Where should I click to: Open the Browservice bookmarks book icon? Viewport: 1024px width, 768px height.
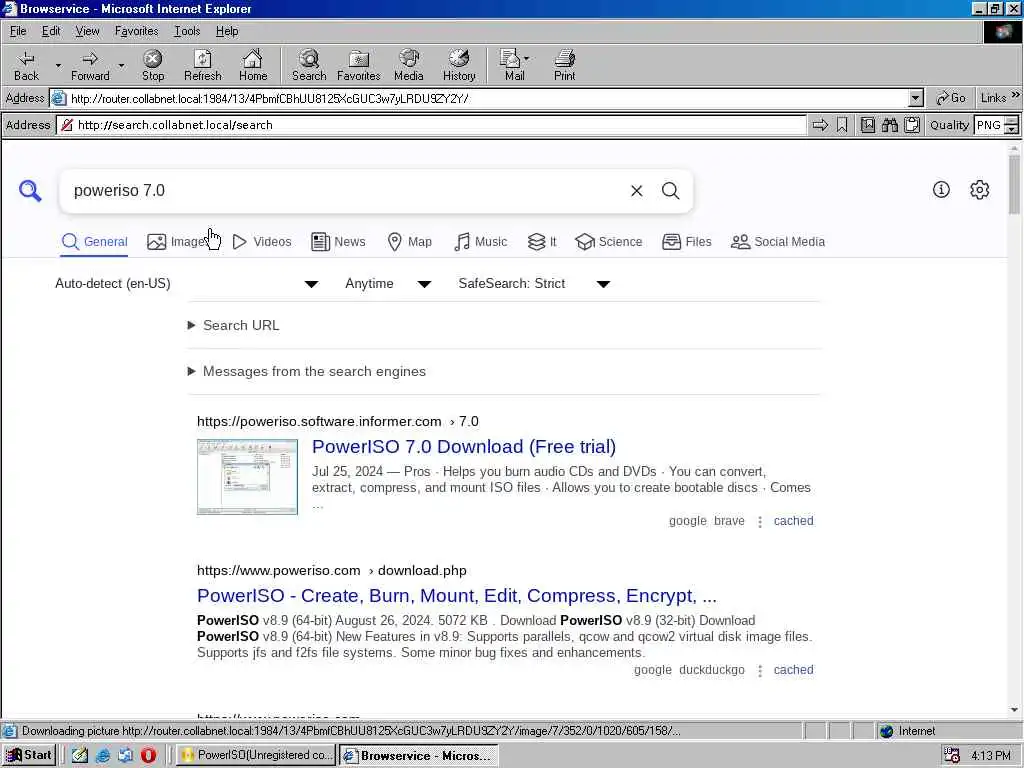(x=868, y=125)
